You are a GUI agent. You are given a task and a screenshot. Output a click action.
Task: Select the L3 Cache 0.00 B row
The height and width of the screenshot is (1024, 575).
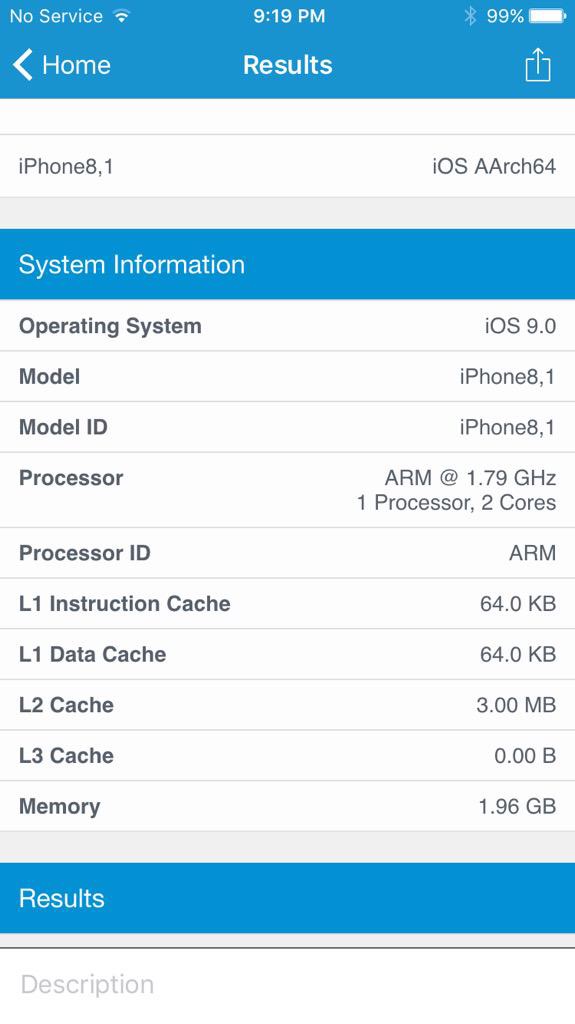pyautogui.click(x=288, y=756)
